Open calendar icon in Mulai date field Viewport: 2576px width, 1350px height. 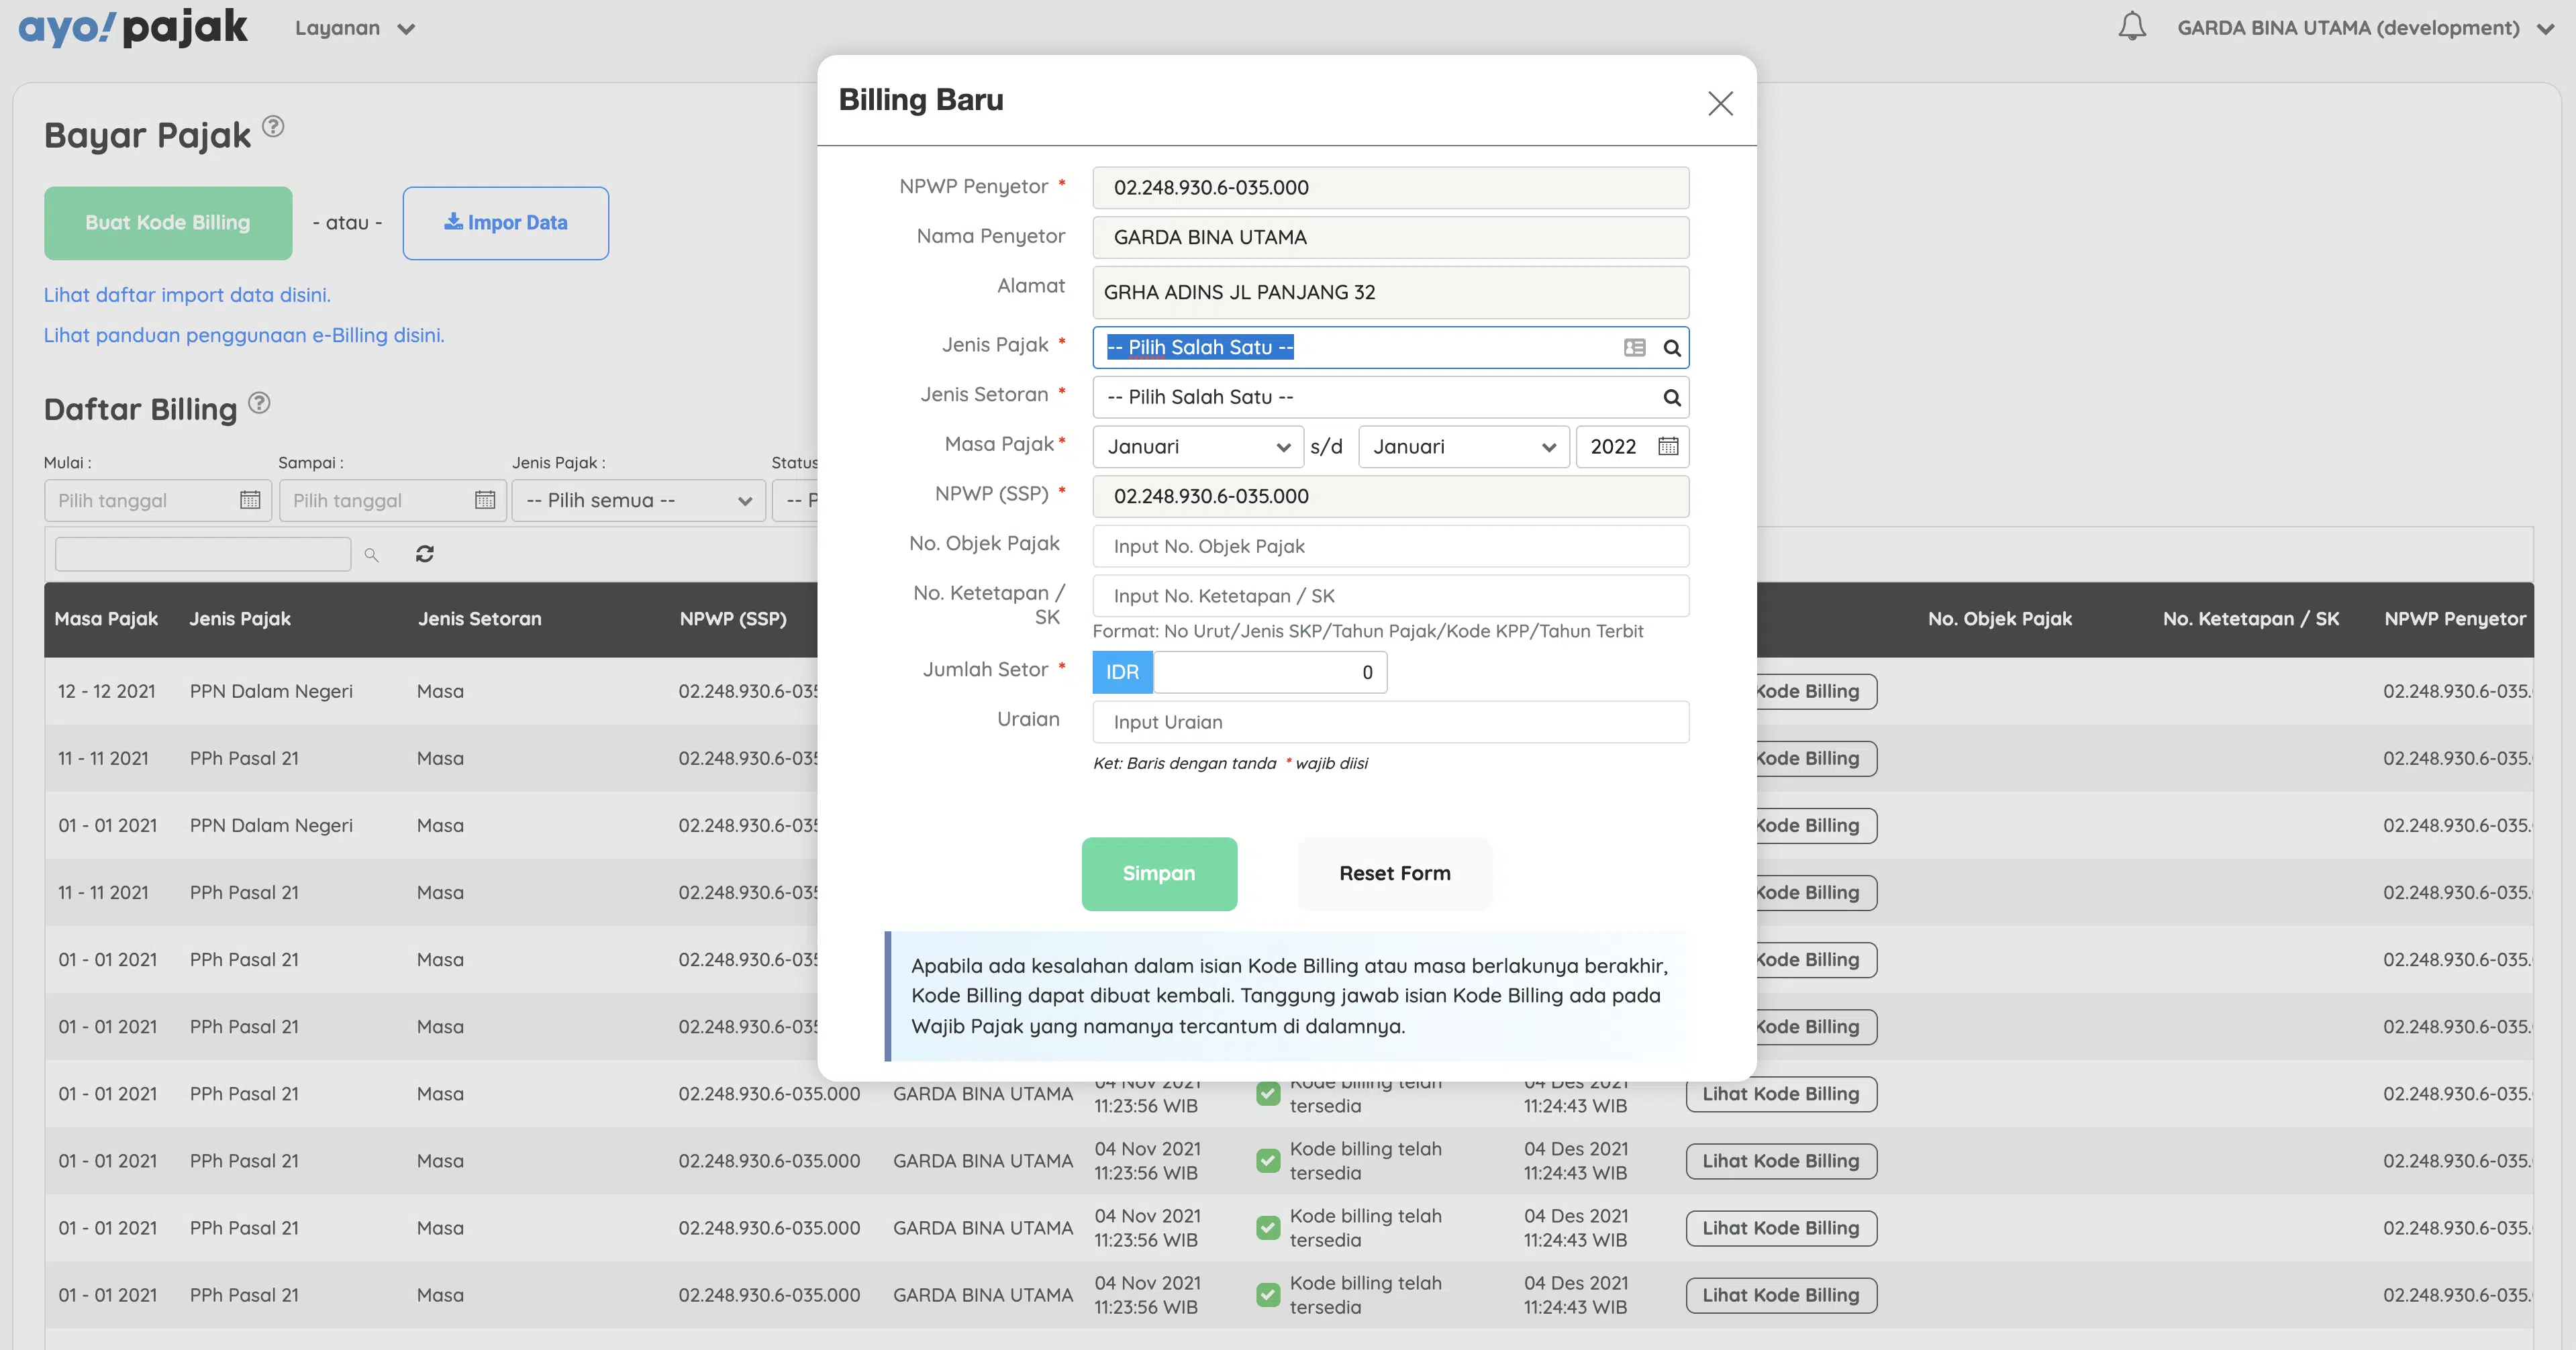point(250,500)
